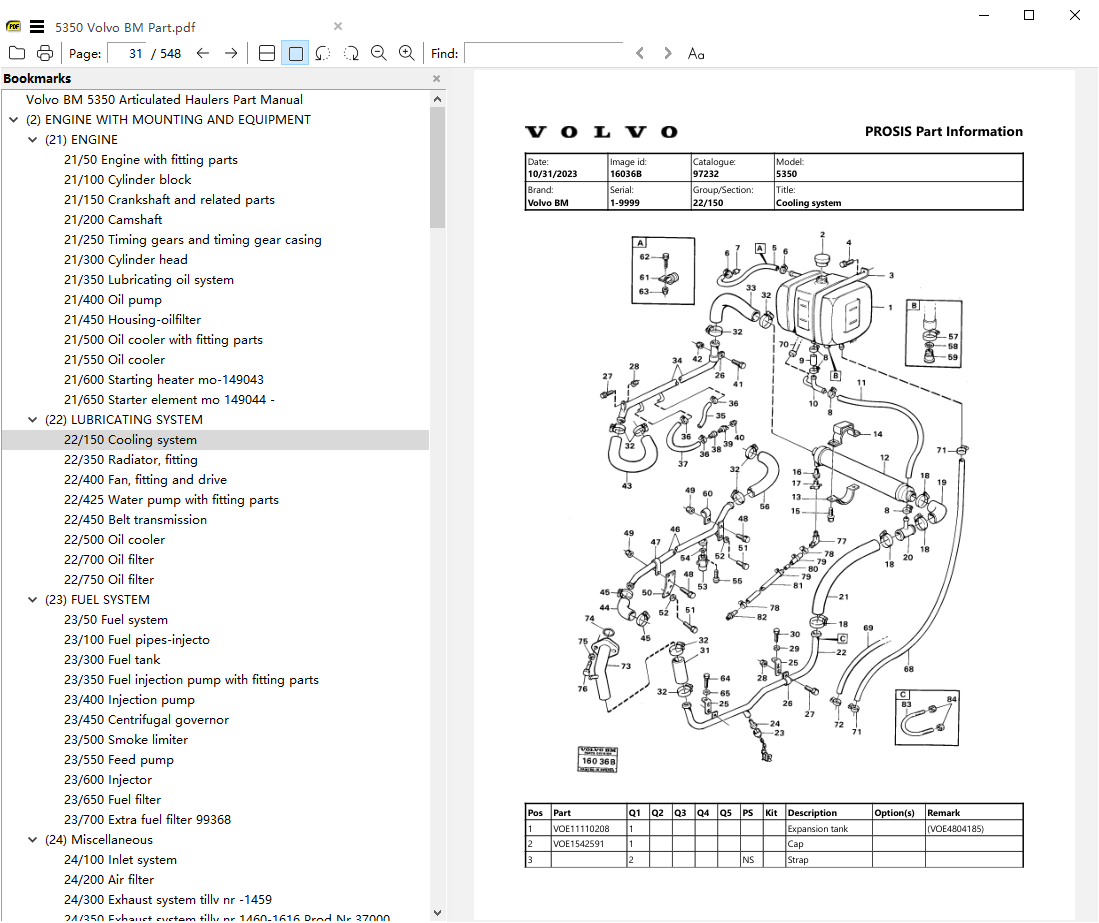1099x923 pixels.
Task: Open bookmark 23/300 Fuel tank
Action: 112,659
